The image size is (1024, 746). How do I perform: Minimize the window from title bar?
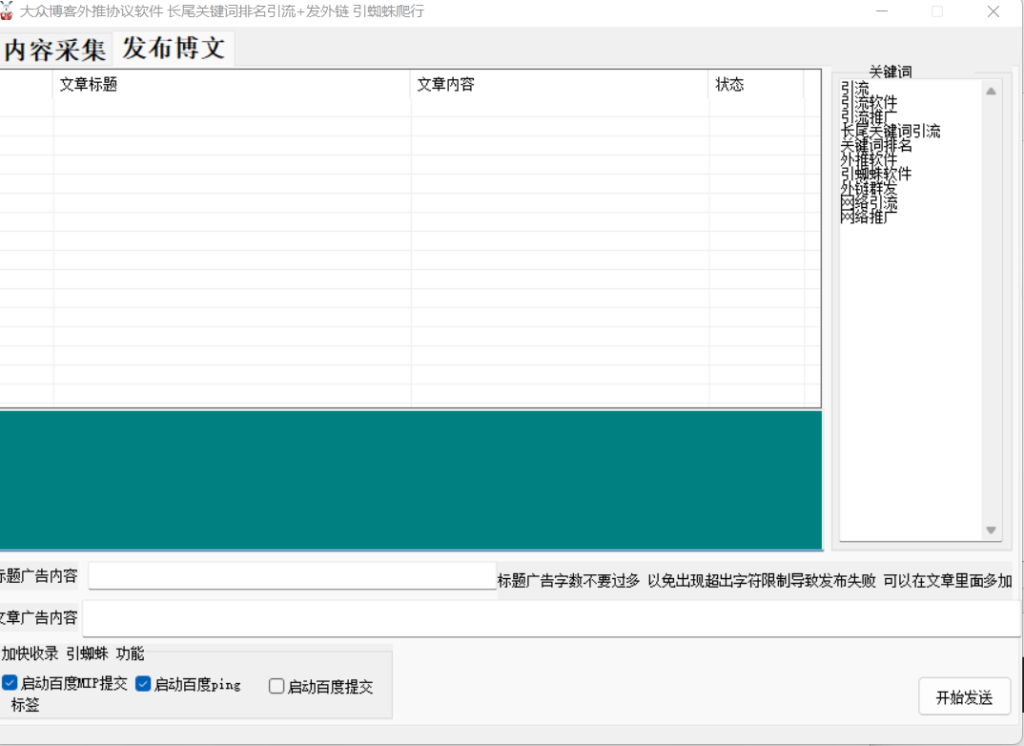coord(882,12)
